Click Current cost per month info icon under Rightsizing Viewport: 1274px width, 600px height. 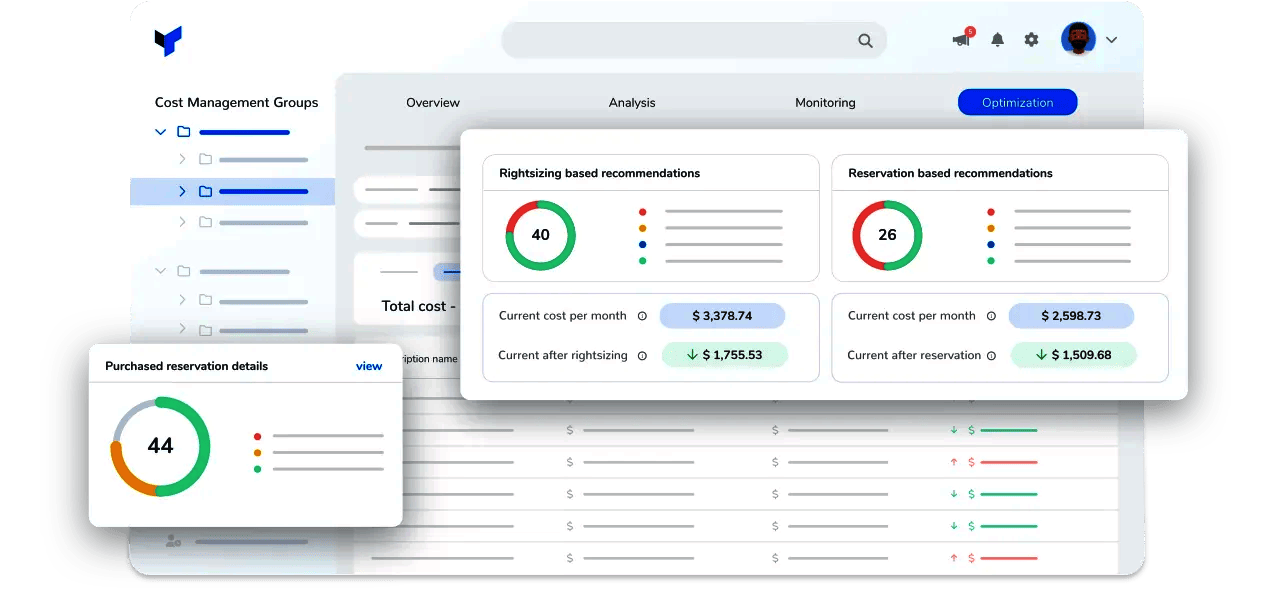click(x=642, y=316)
